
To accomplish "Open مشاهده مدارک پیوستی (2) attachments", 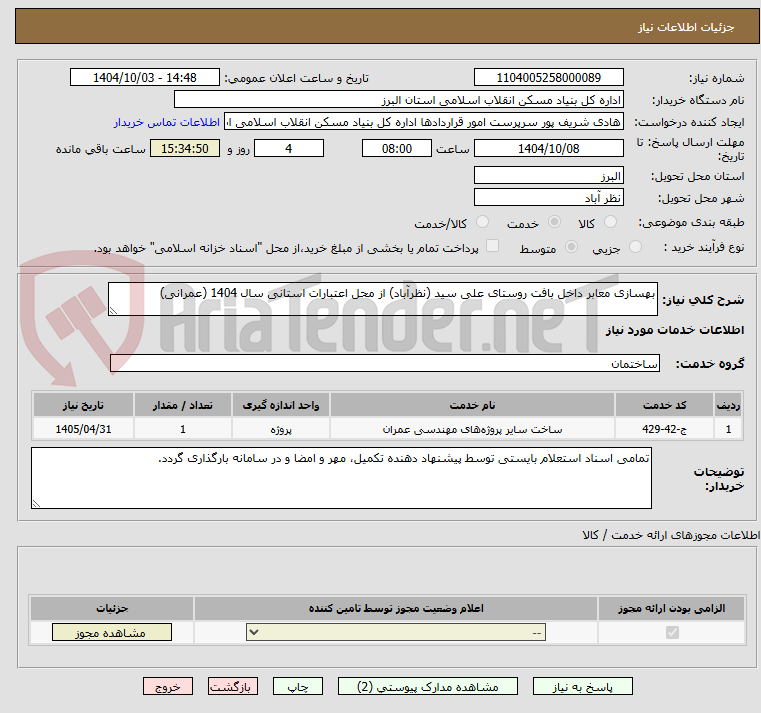I will click(433, 687).
